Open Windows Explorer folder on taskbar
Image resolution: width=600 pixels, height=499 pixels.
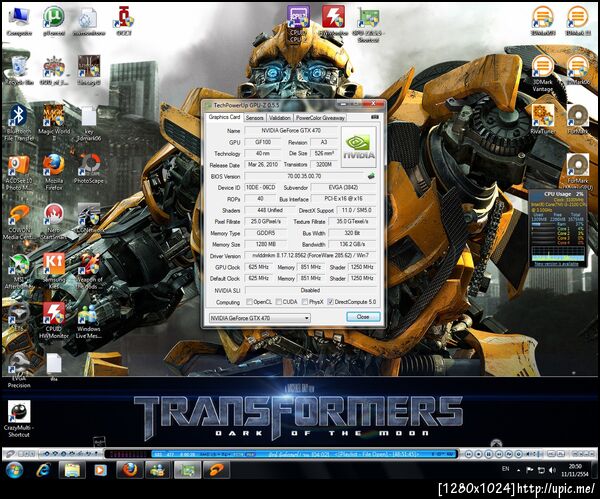coord(72,470)
